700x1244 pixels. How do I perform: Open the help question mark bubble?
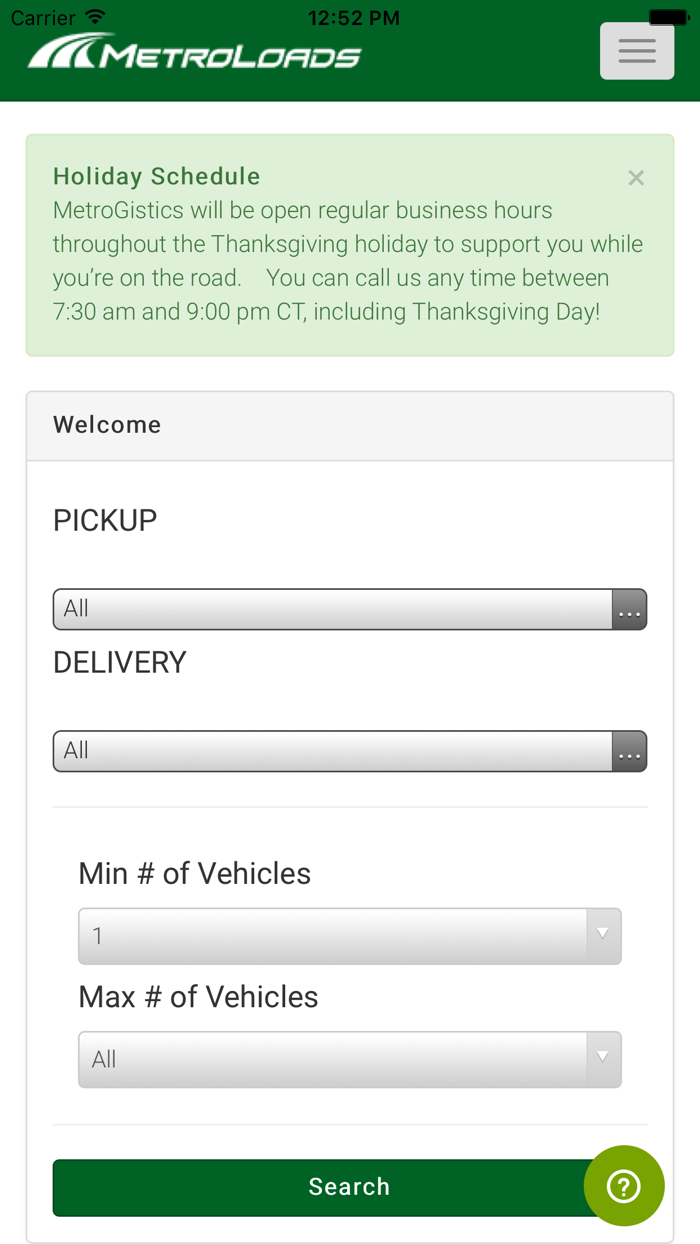tap(624, 1186)
